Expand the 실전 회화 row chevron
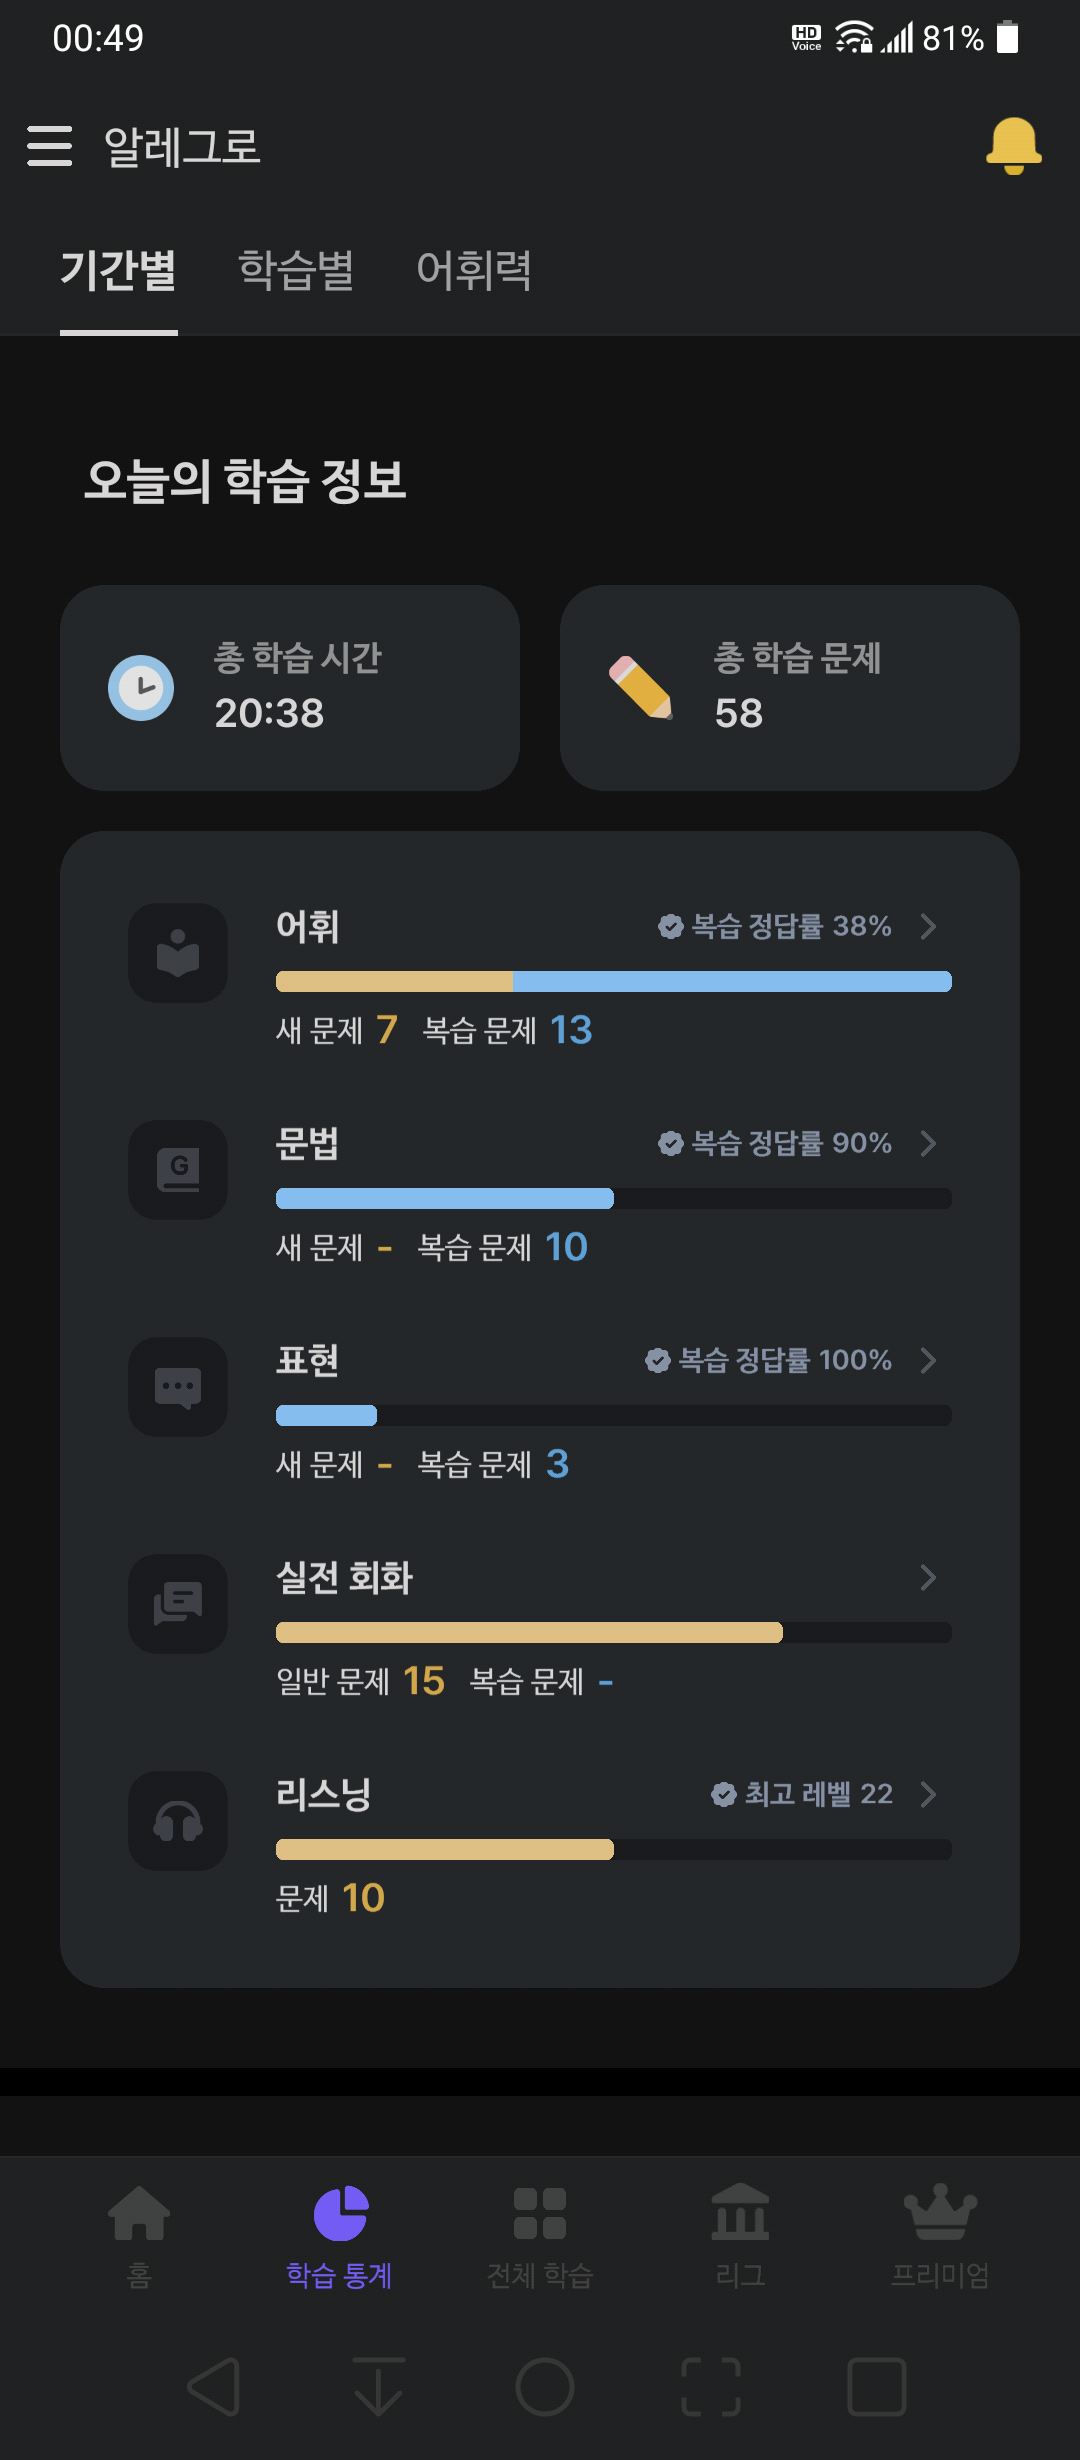Screen dimensions: 1080x2460 [x=928, y=1577]
